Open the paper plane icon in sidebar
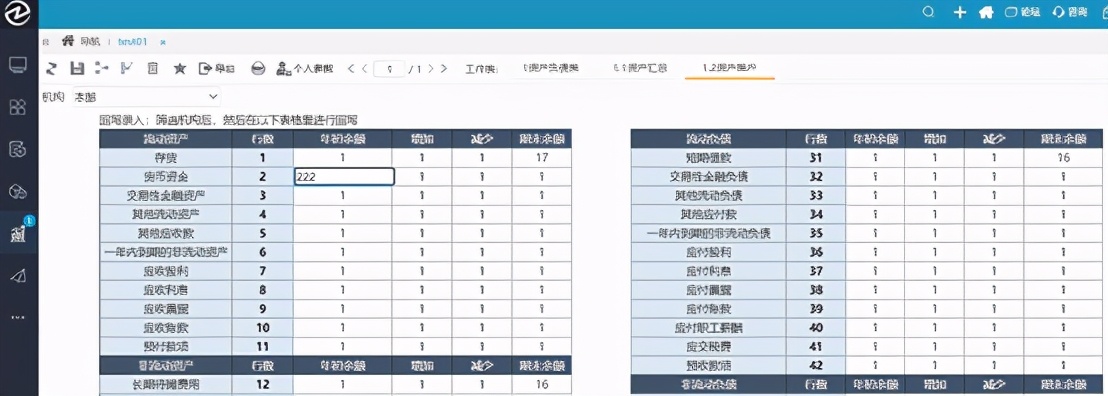The height and width of the screenshot is (396, 1108). 18,275
